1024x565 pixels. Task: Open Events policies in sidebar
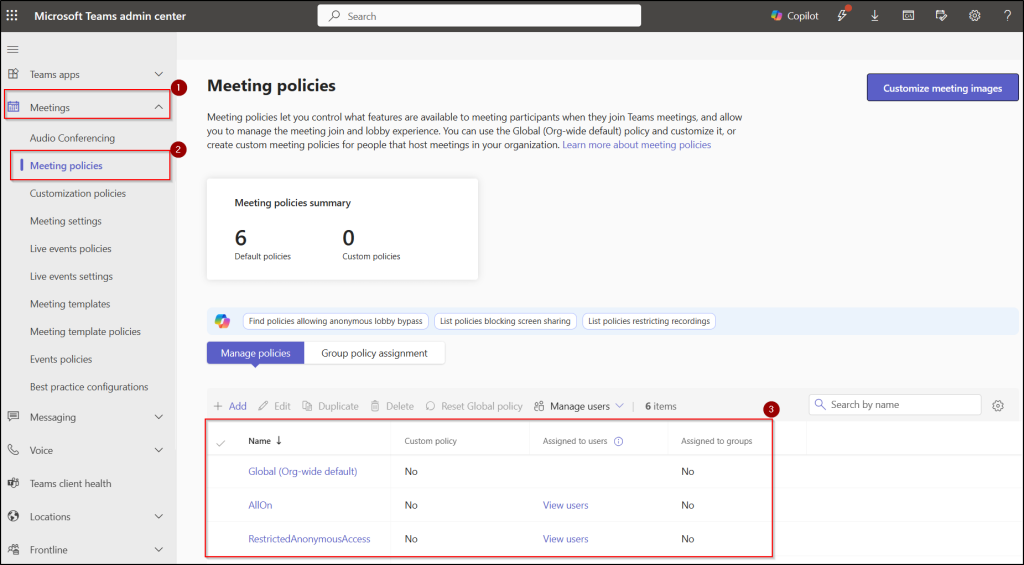[61, 359]
